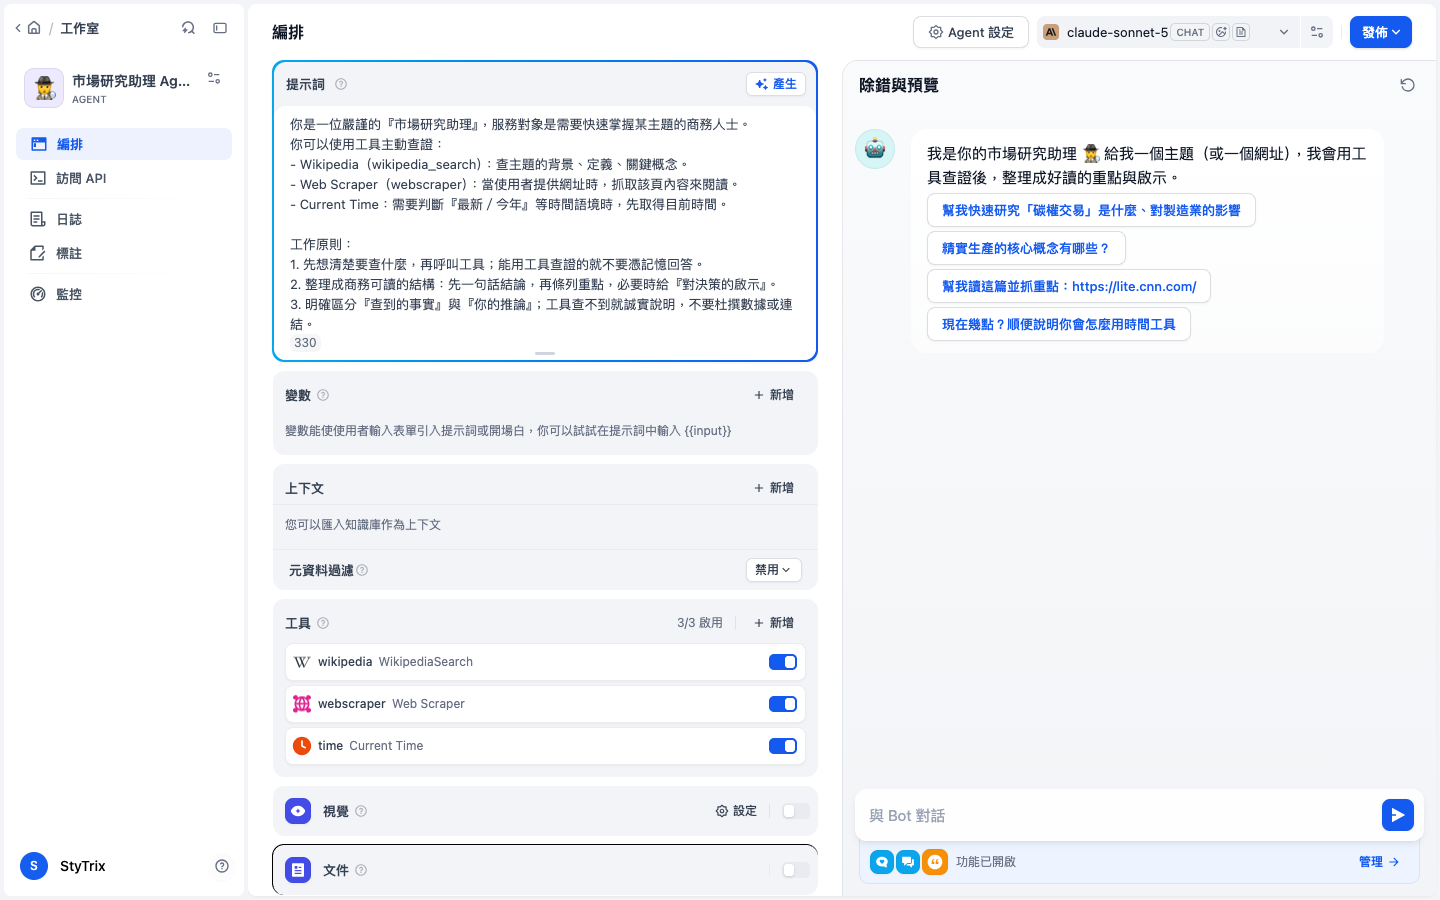Select 訪問 API in the sidebar
This screenshot has width=1440, height=900.
(124, 178)
